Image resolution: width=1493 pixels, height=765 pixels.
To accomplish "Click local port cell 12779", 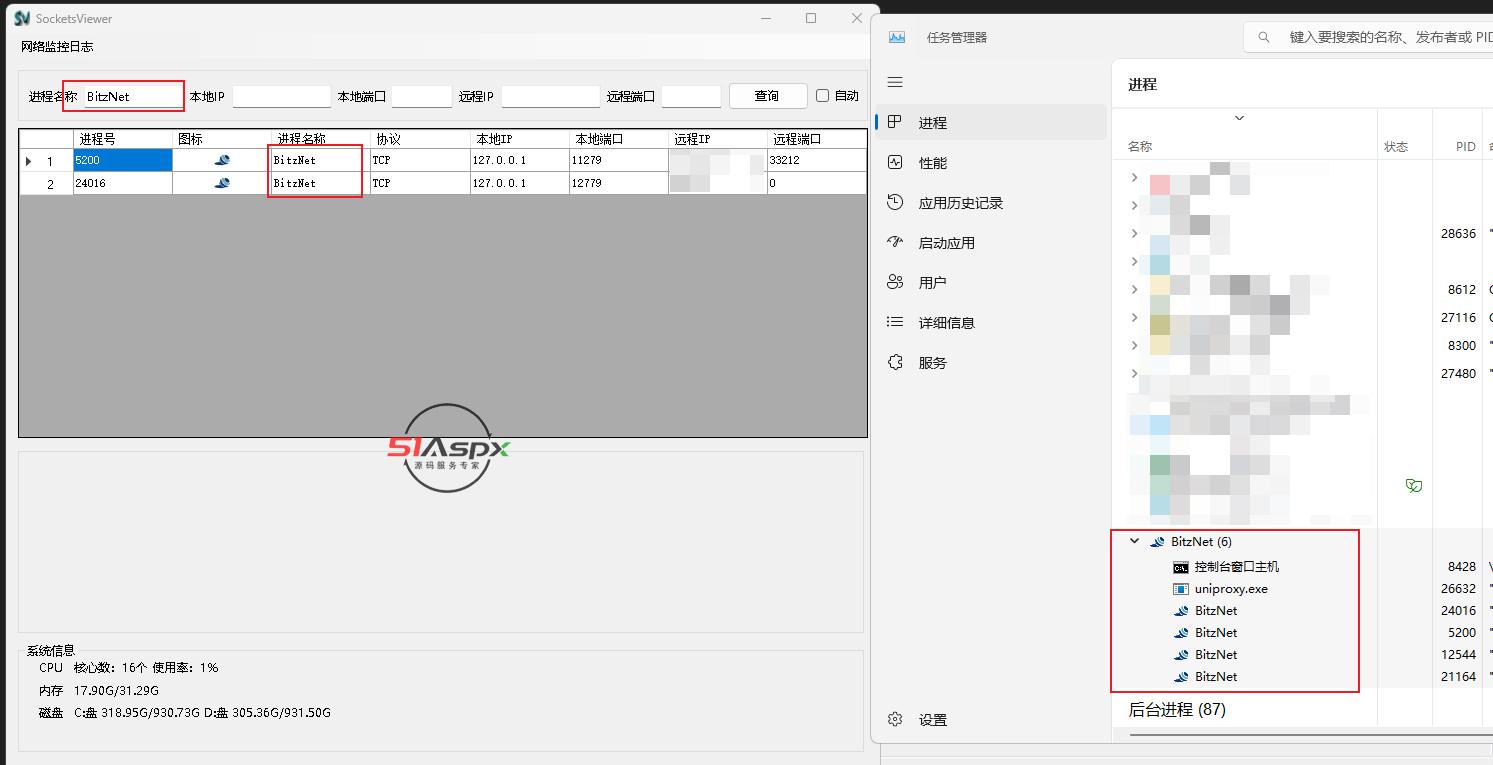I will pos(619,183).
